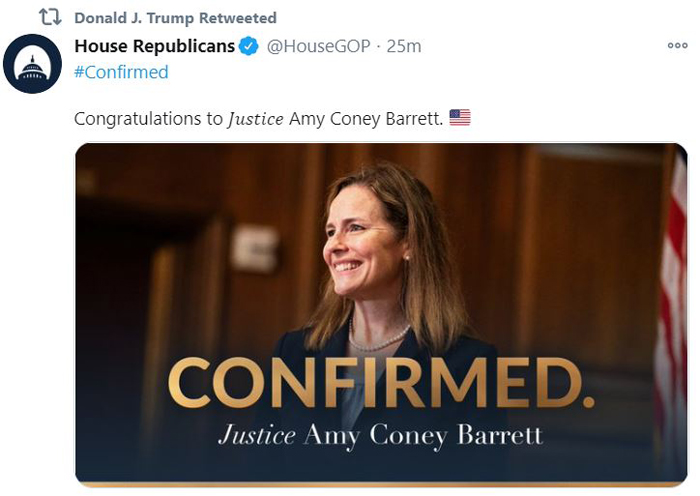Click the pearl necklace in the photo
This screenshot has width=700, height=496.
tap(379, 337)
